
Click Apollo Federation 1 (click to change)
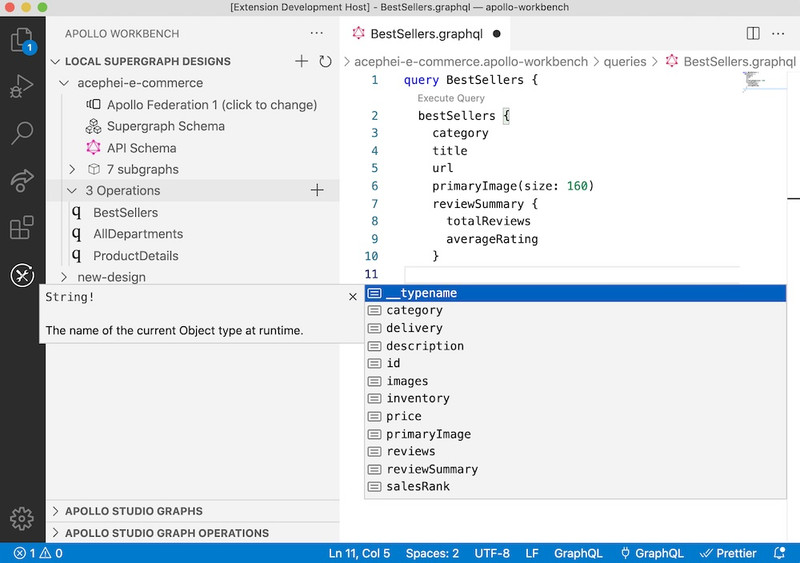(x=212, y=105)
